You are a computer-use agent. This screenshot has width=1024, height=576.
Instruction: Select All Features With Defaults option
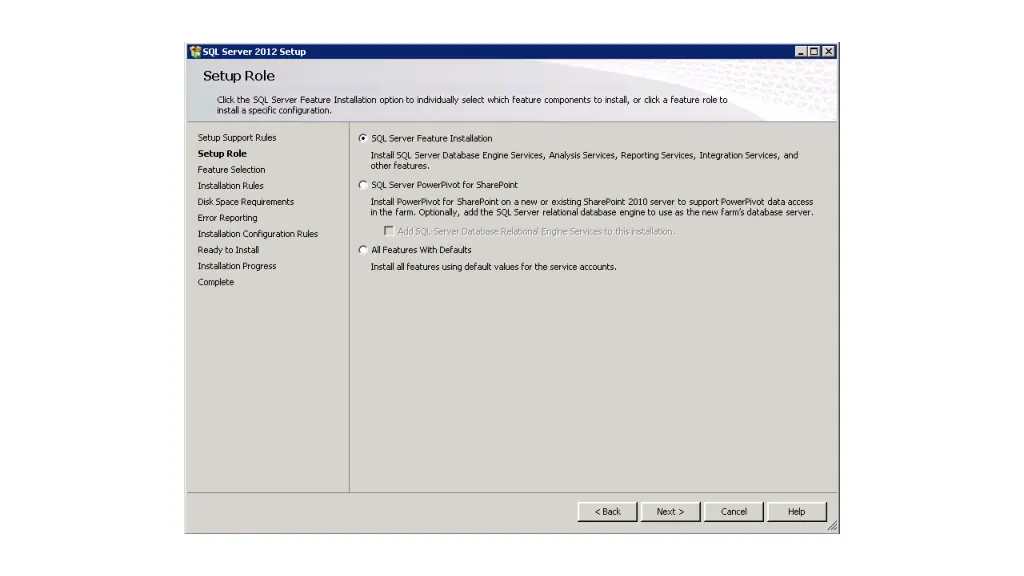point(363,250)
